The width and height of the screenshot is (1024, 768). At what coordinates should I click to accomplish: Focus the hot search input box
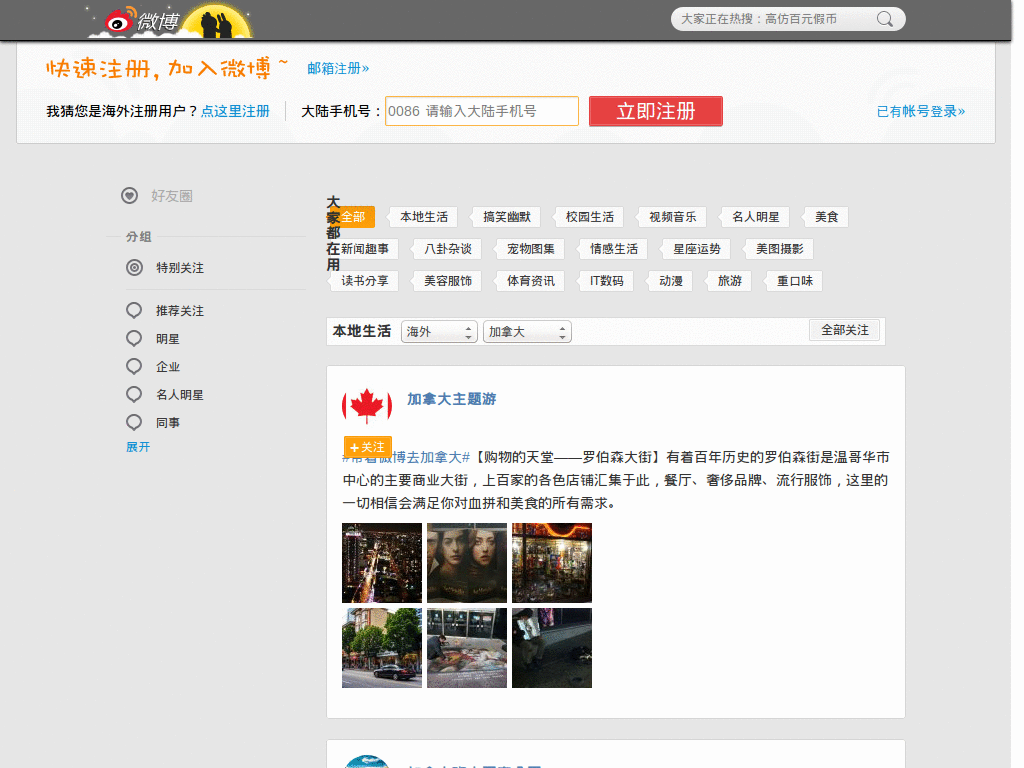click(x=774, y=19)
